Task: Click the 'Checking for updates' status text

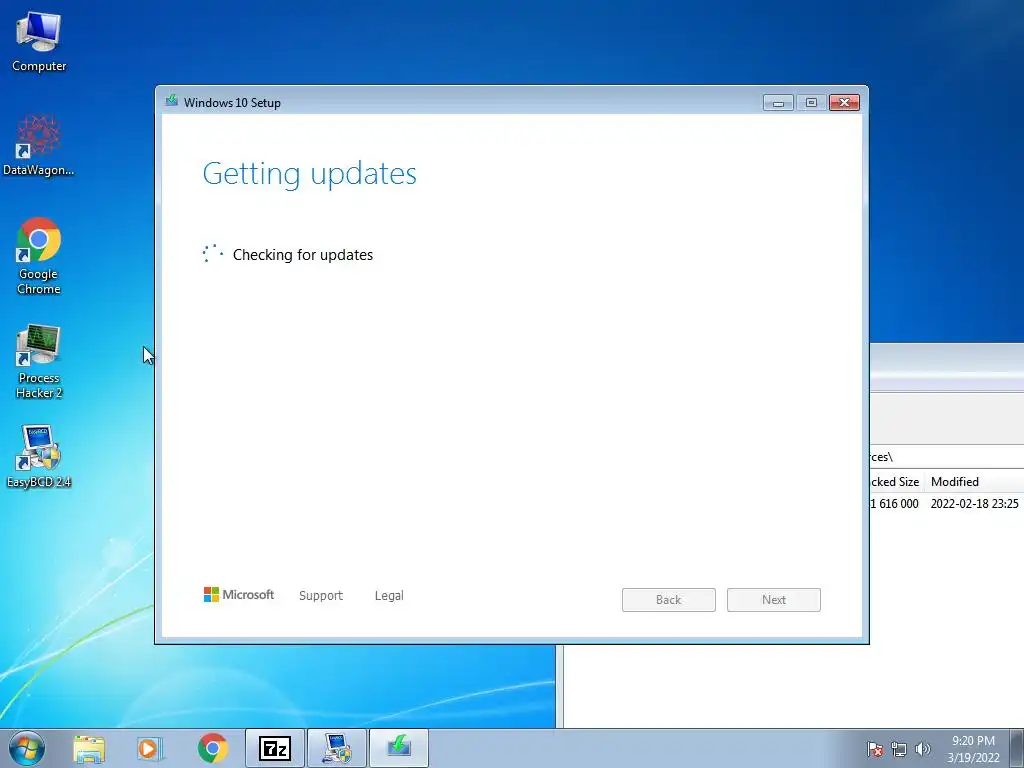Action: point(303,255)
